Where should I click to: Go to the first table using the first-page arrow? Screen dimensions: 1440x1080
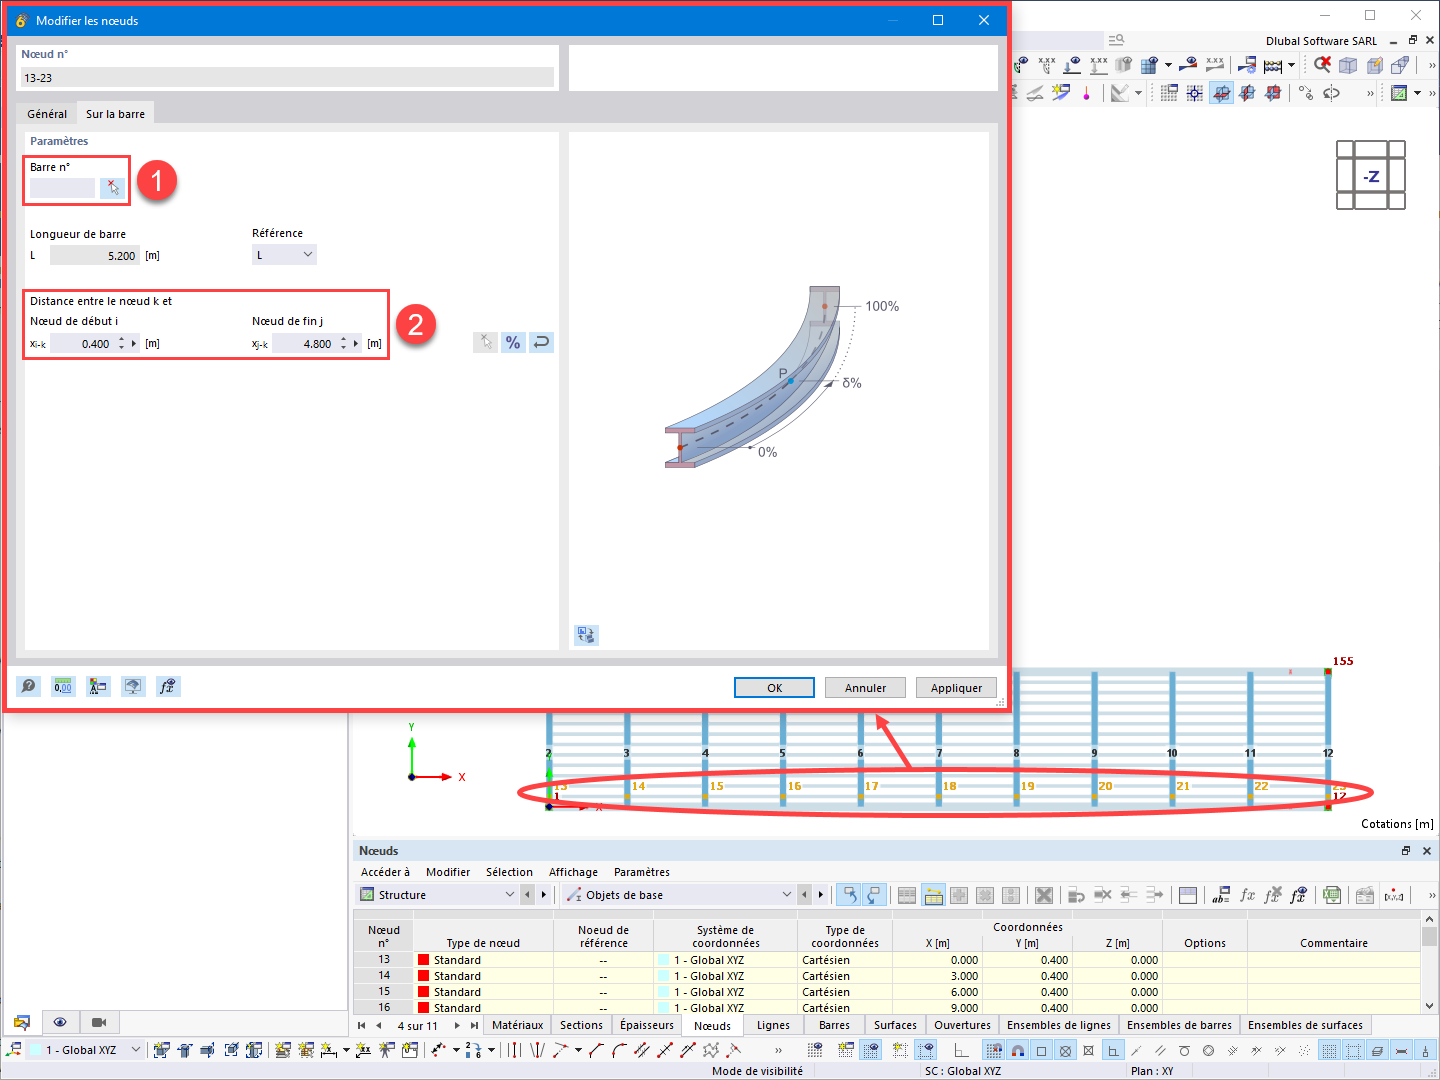(361, 1026)
